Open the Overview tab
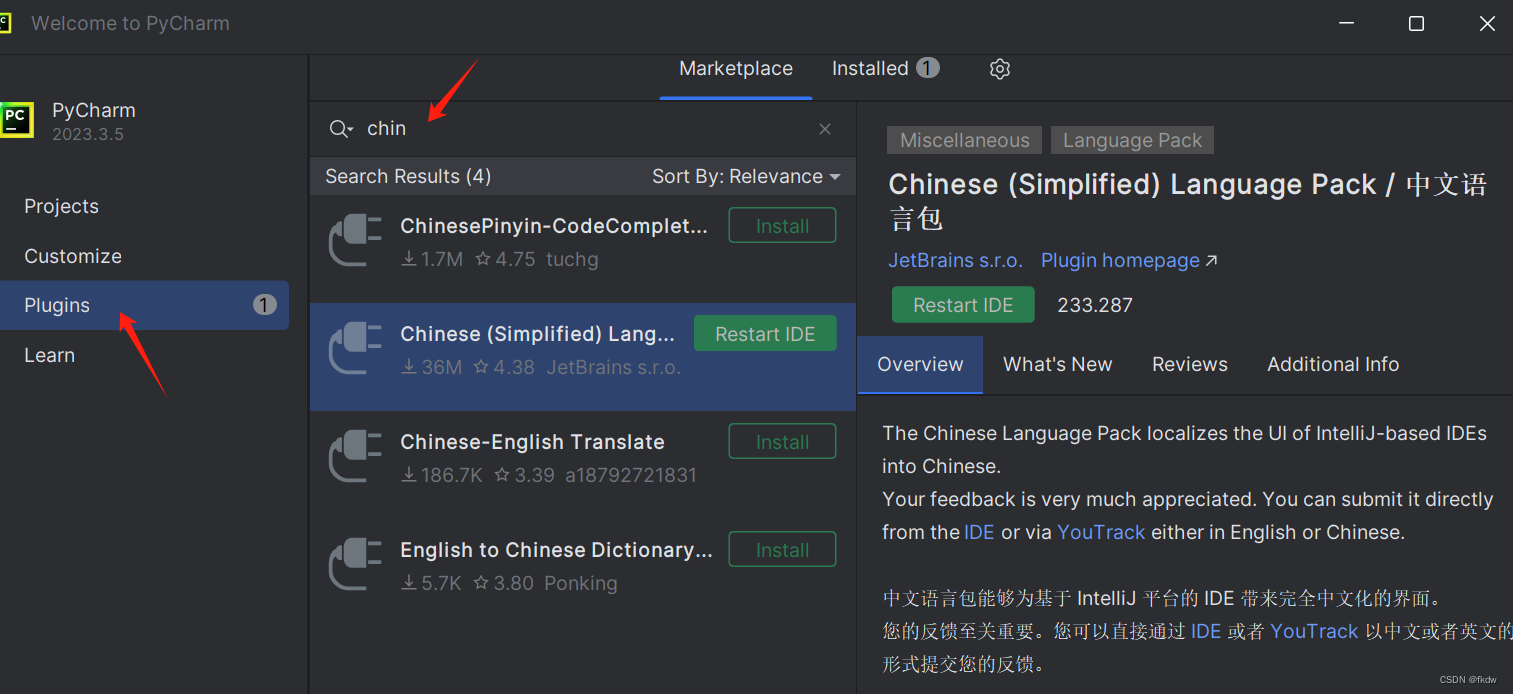1513x694 pixels. pos(920,364)
